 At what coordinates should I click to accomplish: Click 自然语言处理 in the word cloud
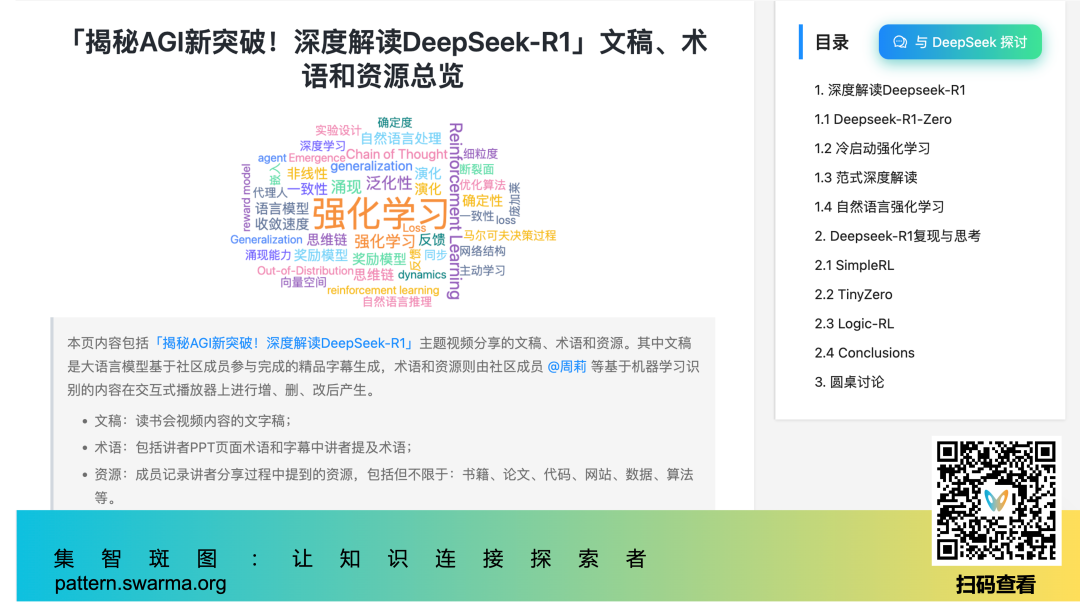click(x=401, y=138)
